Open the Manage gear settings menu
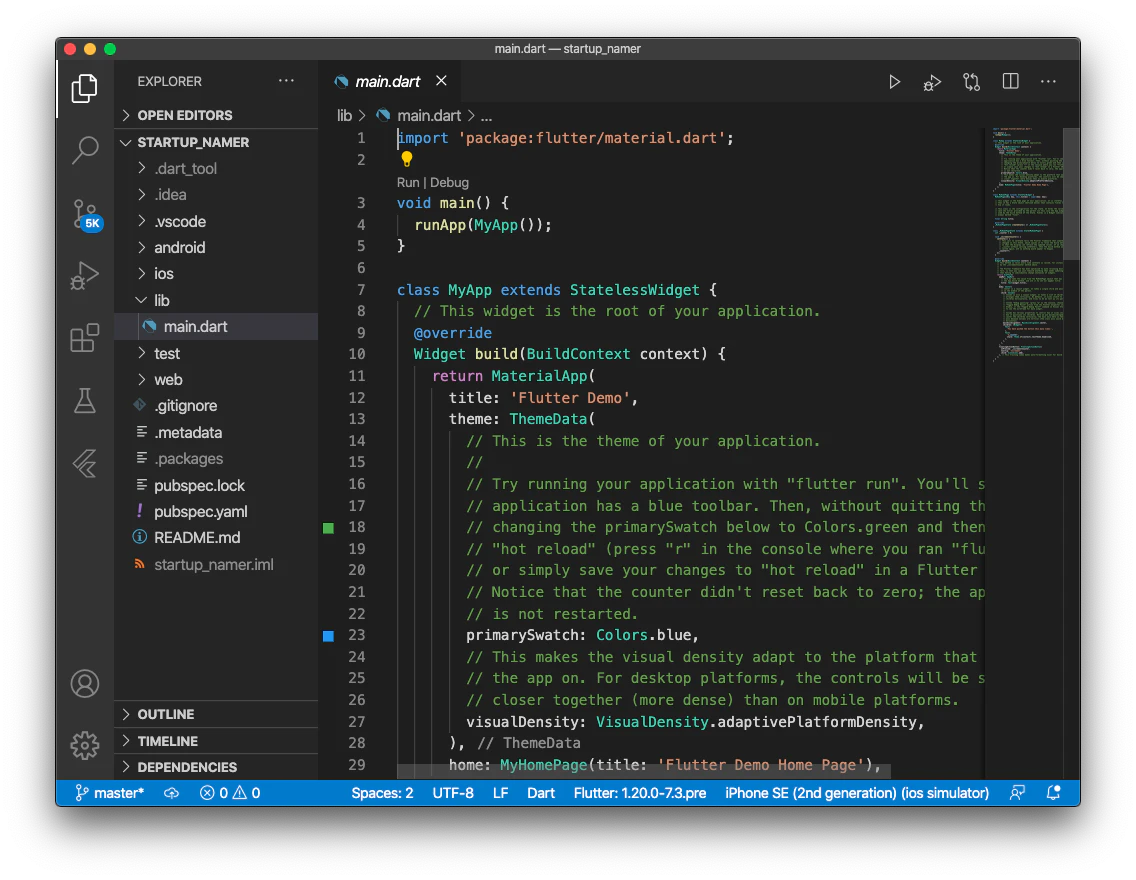Image resolution: width=1136 pixels, height=880 pixels. (85, 745)
